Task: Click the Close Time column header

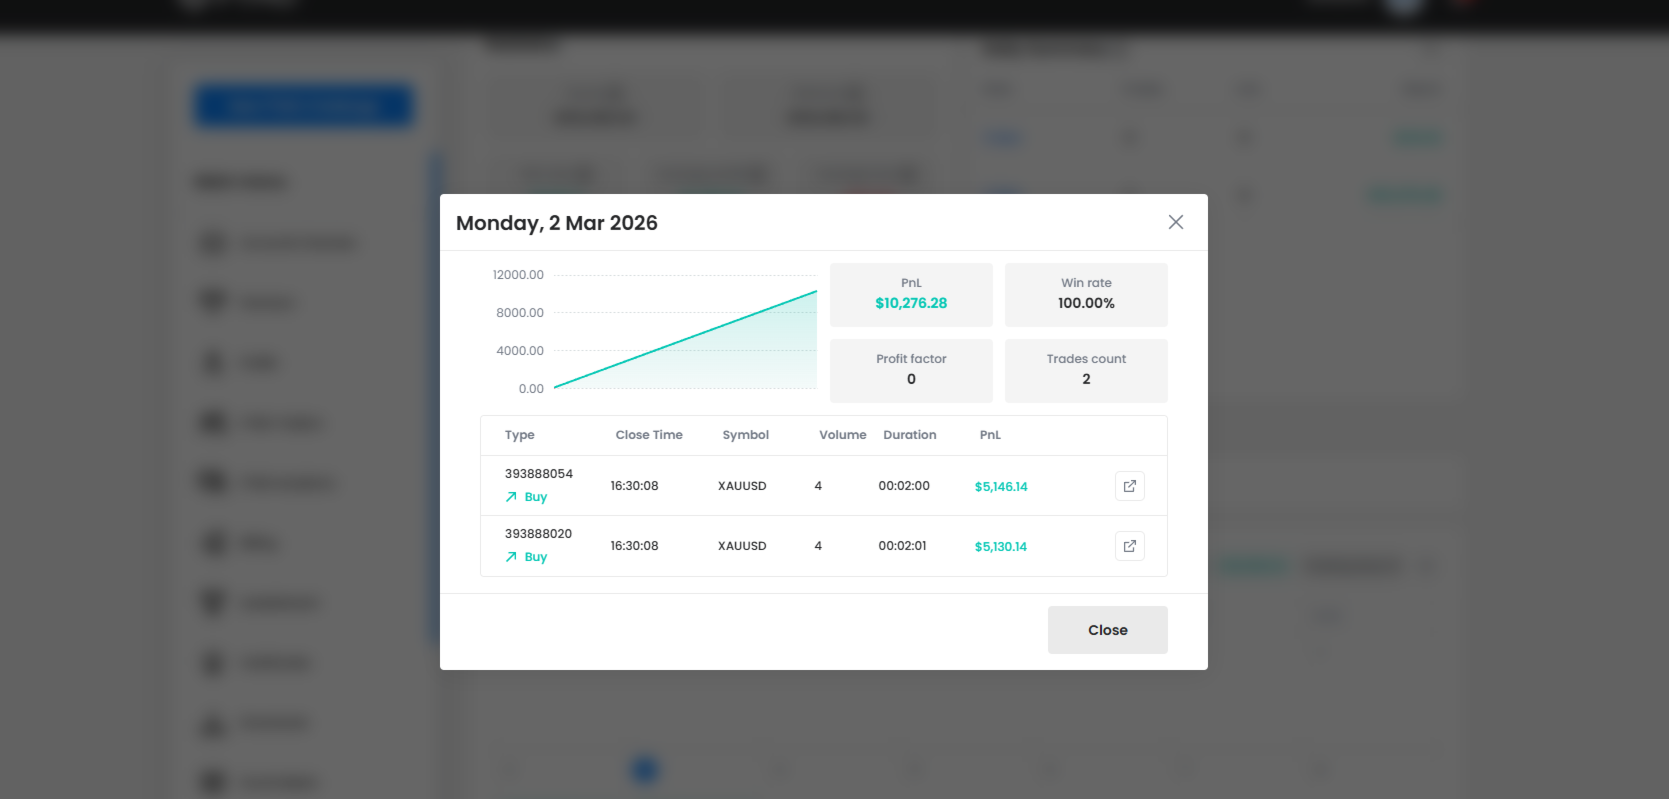Action: click(649, 435)
